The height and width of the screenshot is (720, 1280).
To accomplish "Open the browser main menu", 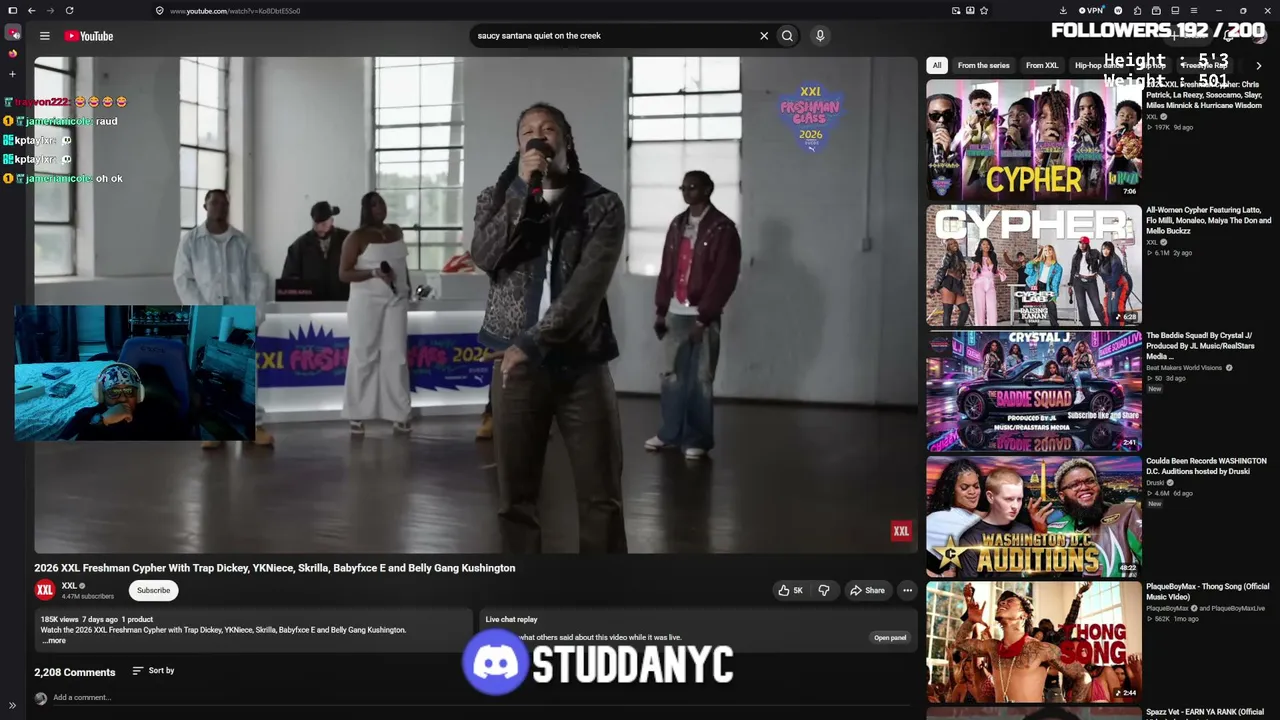I will 1193,11.
